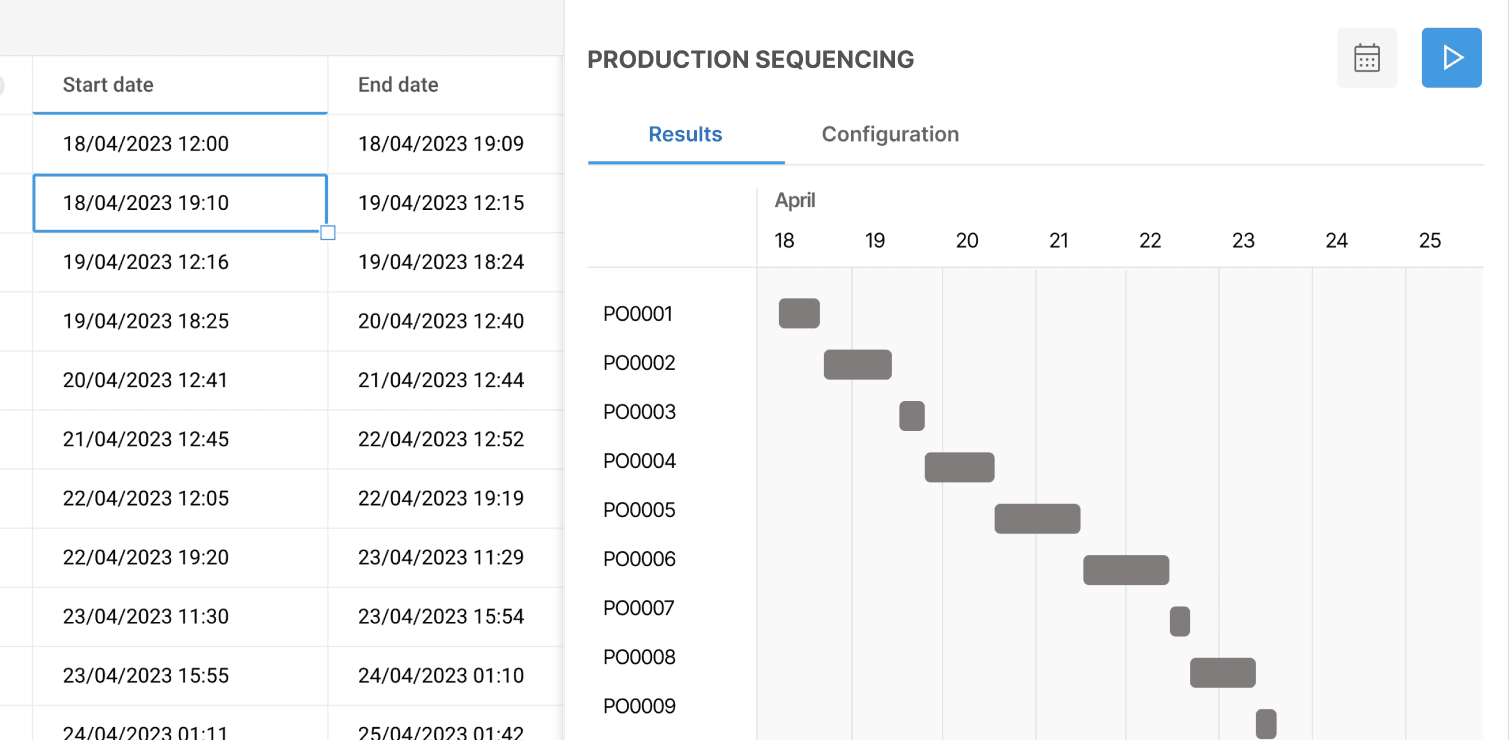Select the highlighted cell 18/04/2023 19:10
This screenshot has width=1510, height=740.
coord(180,203)
